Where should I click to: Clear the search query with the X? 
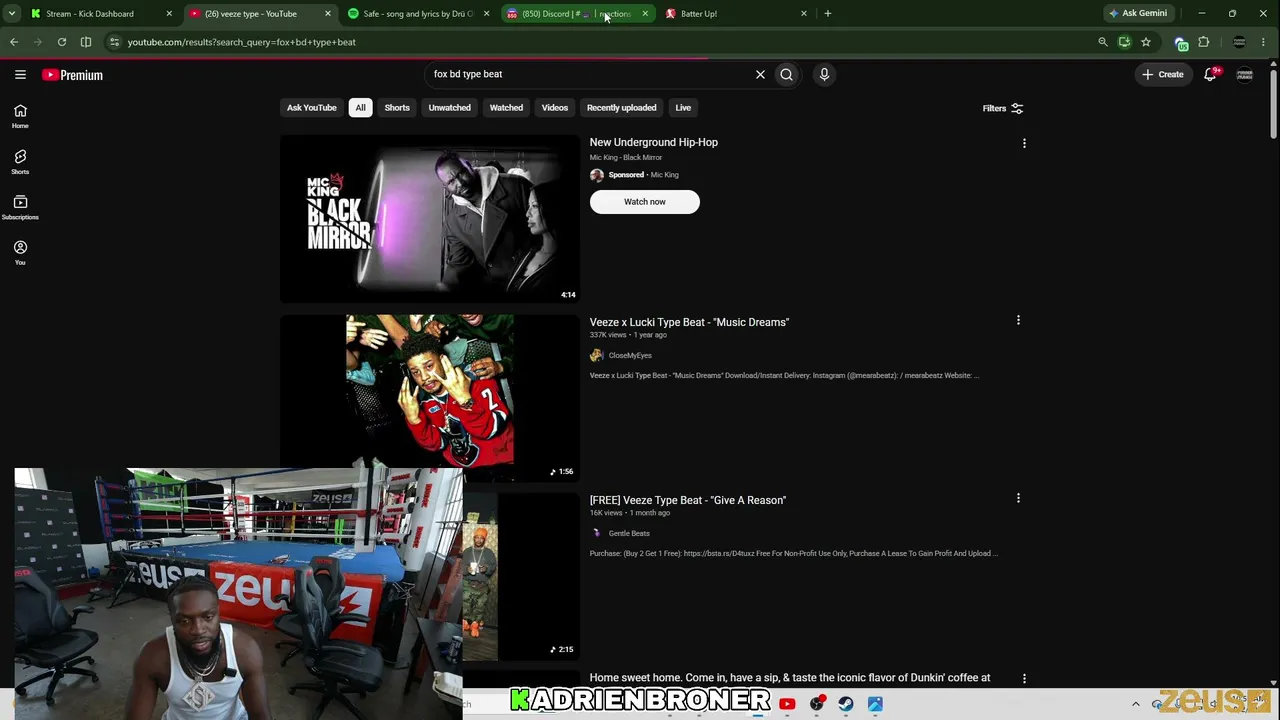[760, 74]
